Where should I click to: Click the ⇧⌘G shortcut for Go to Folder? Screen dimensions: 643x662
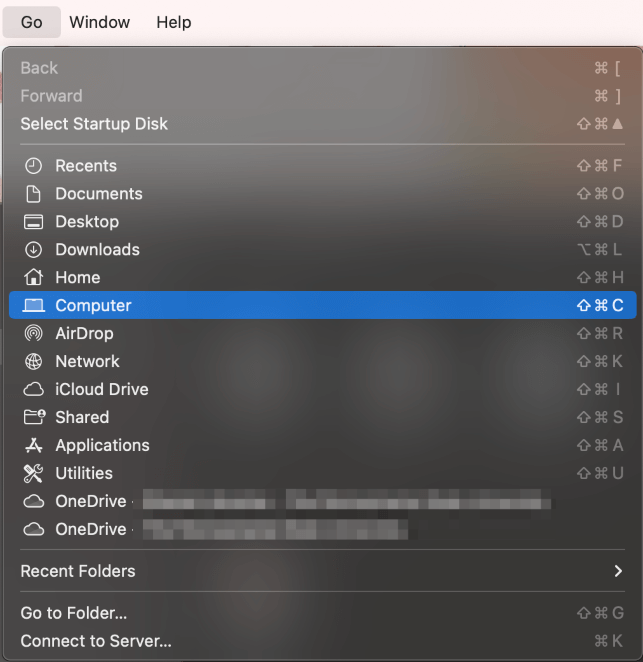(x=600, y=613)
